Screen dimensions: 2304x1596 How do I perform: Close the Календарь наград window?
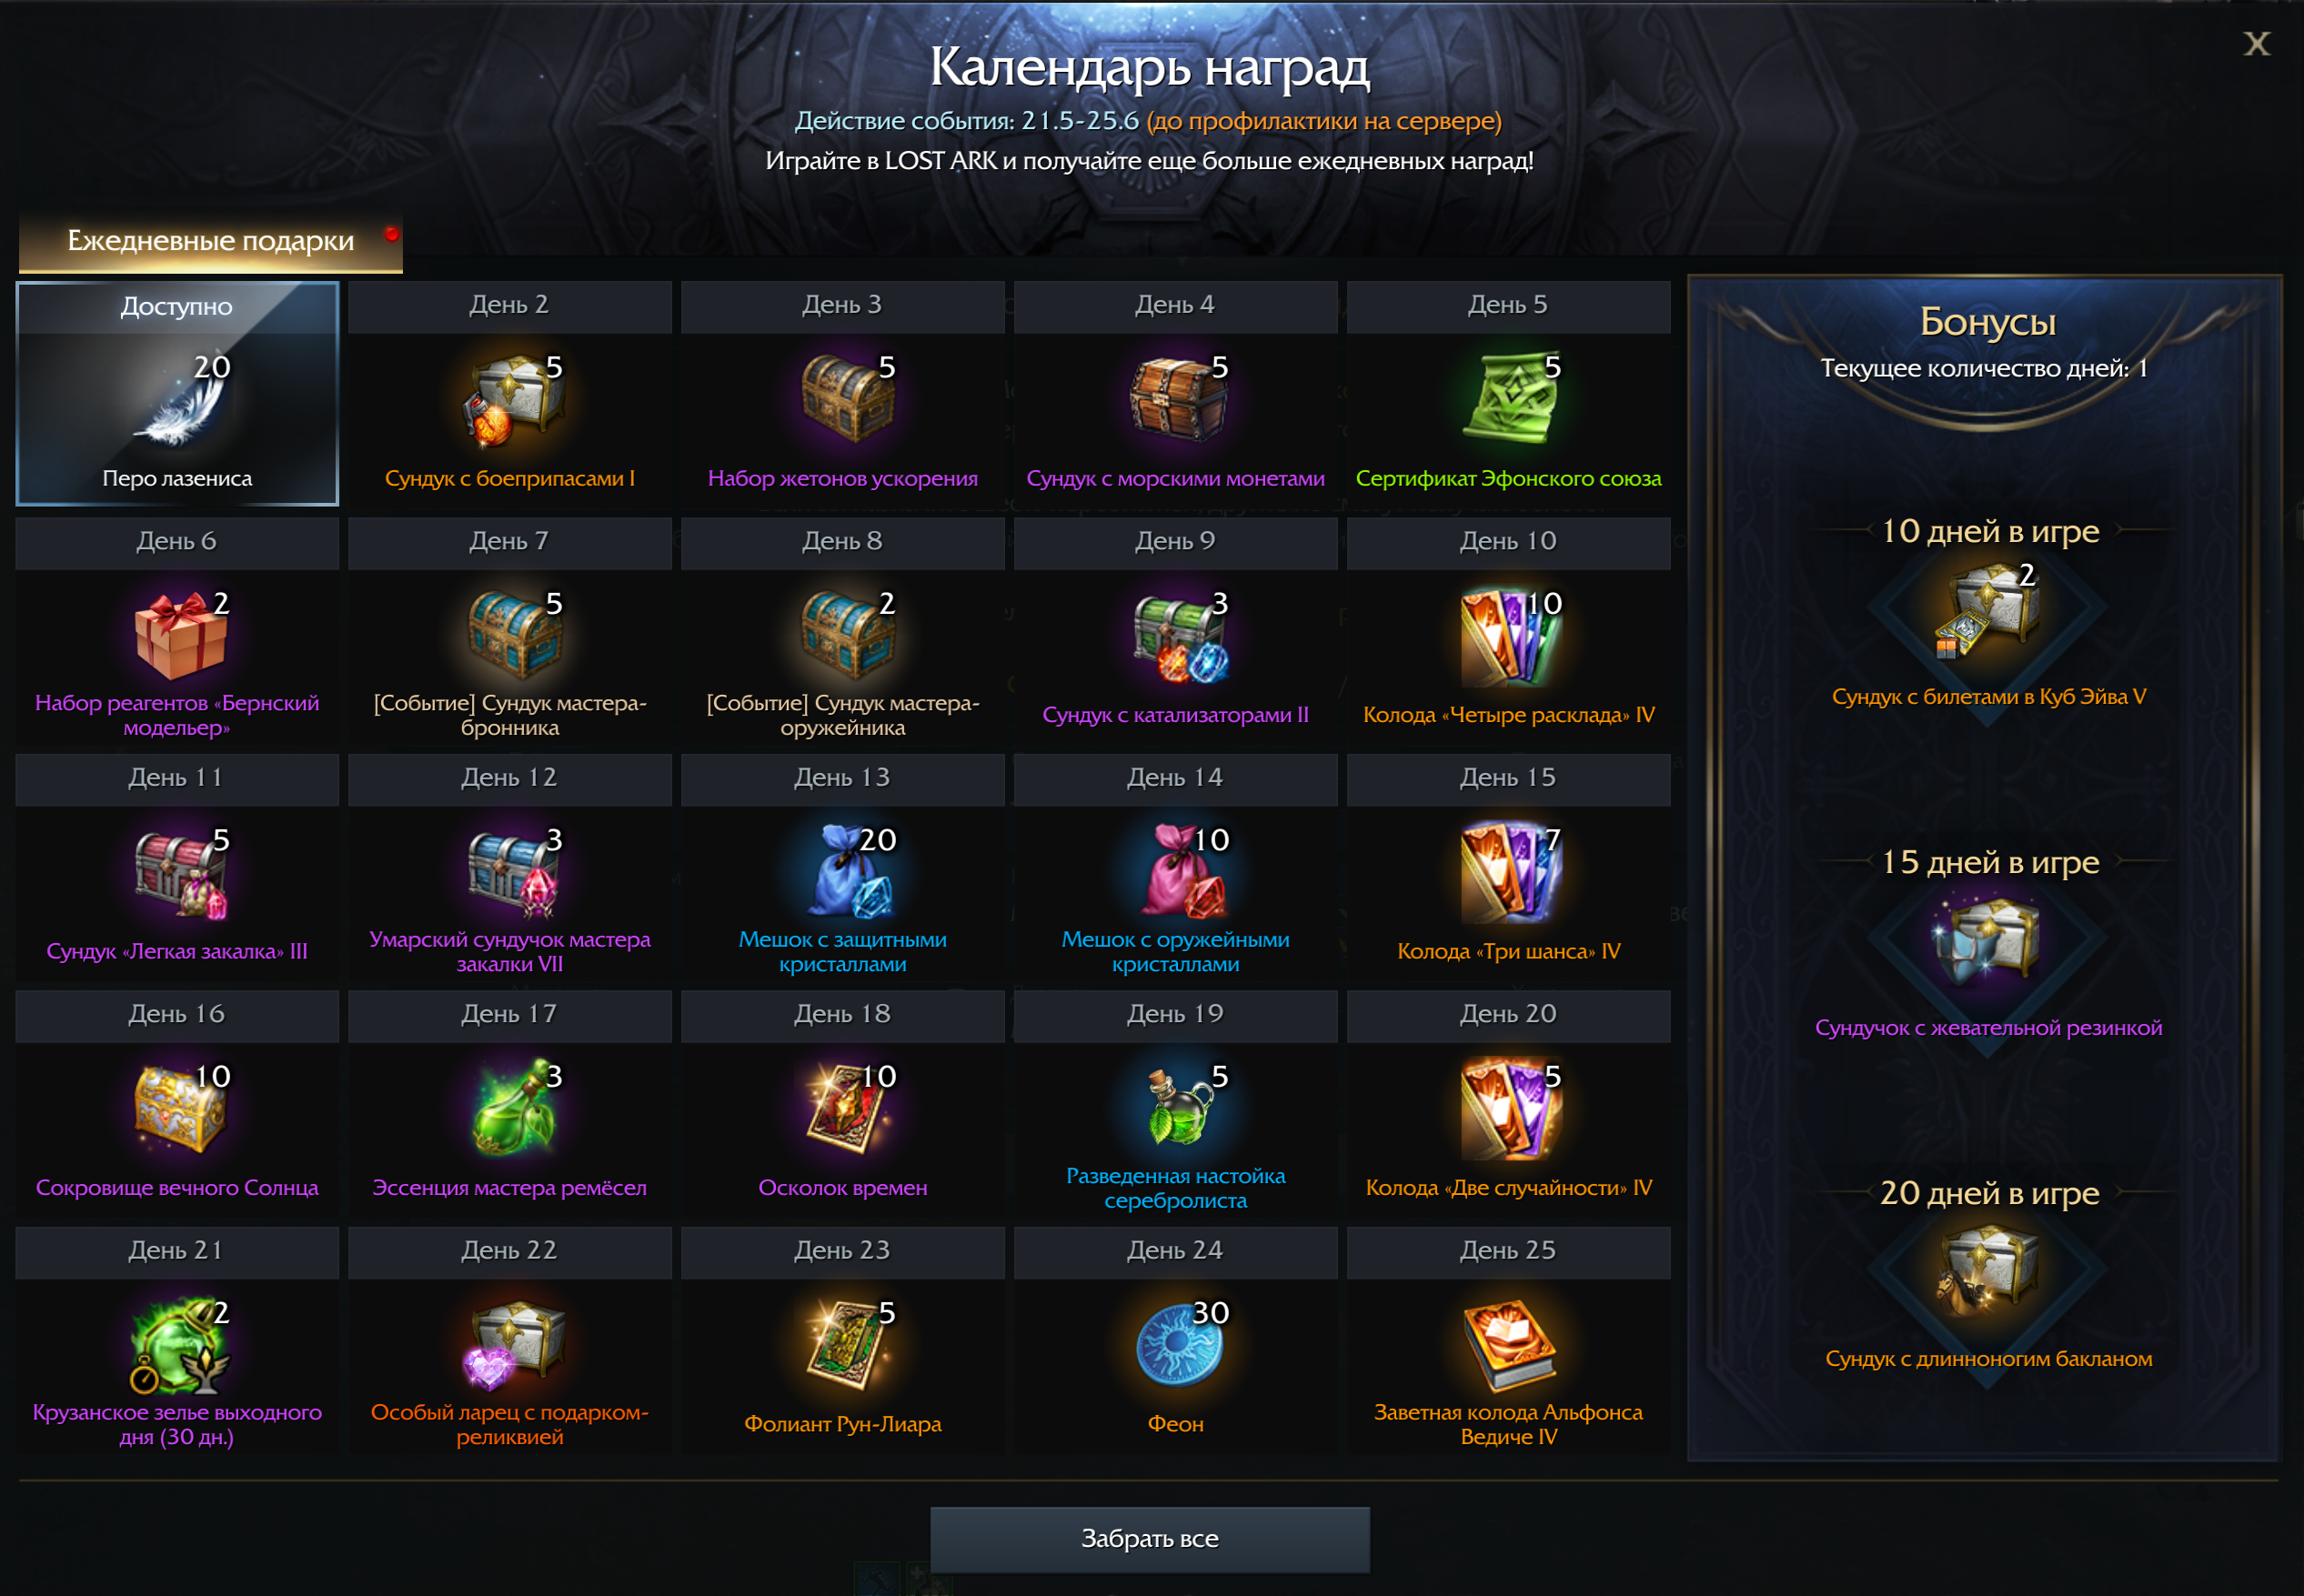(2256, 43)
